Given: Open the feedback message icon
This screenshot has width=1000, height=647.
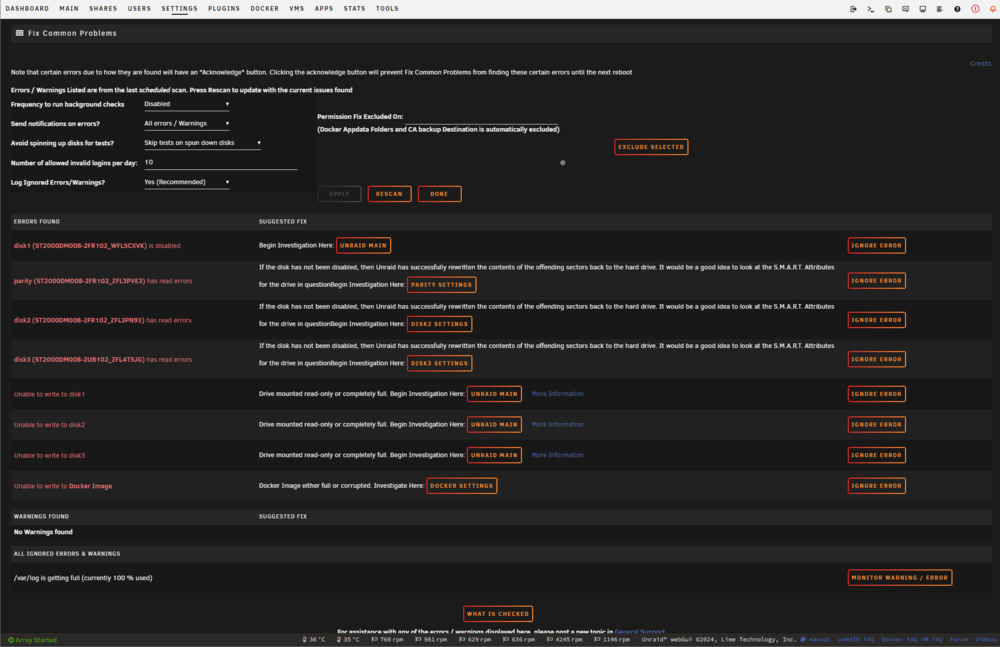Looking at the screenshot, I should pyautogui.click(x=906, y=9).
